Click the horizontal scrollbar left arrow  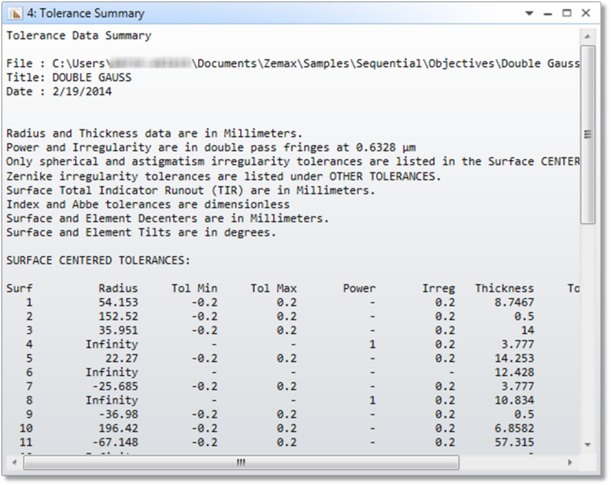click(x=11, y=463)
